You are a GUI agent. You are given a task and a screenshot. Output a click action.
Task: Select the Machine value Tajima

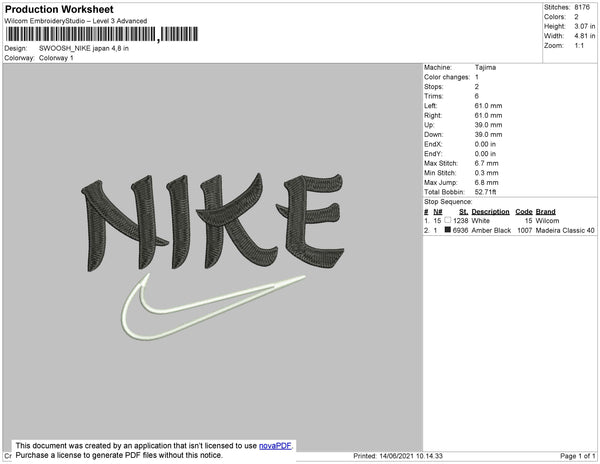(485, 67)
